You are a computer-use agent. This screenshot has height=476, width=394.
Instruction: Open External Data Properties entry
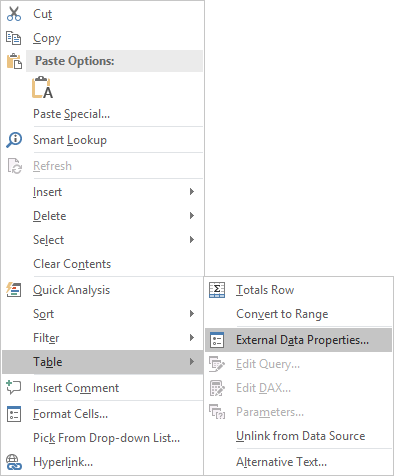(x=298, y=340)
